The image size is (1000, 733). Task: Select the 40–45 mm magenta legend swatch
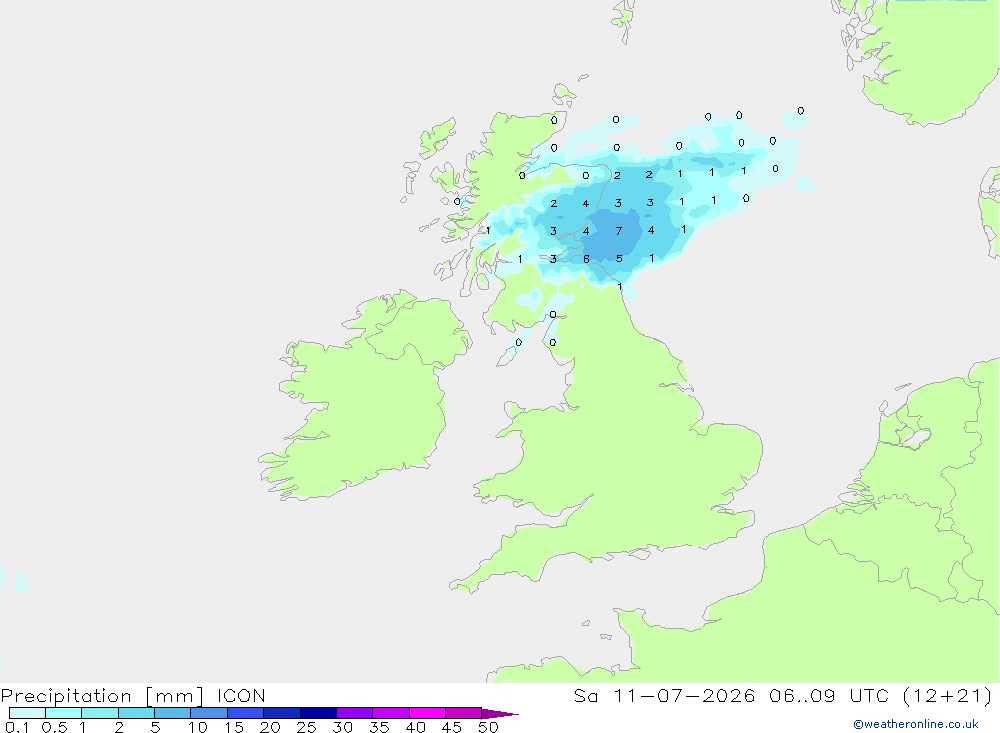[427, 713]
